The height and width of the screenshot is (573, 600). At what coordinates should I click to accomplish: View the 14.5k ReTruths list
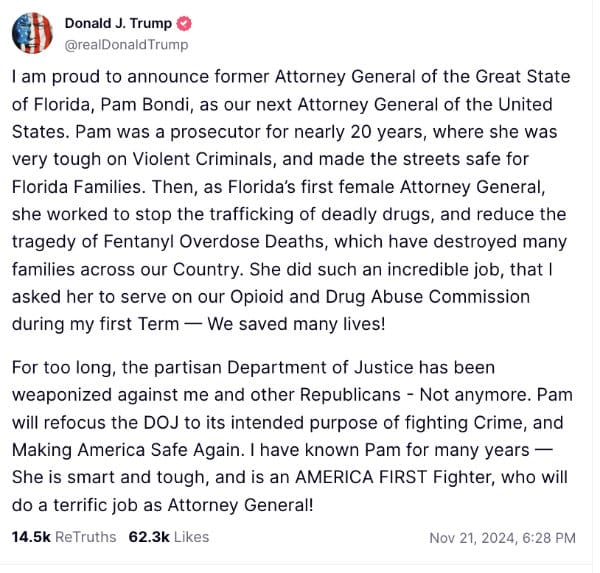pos(64,537)
